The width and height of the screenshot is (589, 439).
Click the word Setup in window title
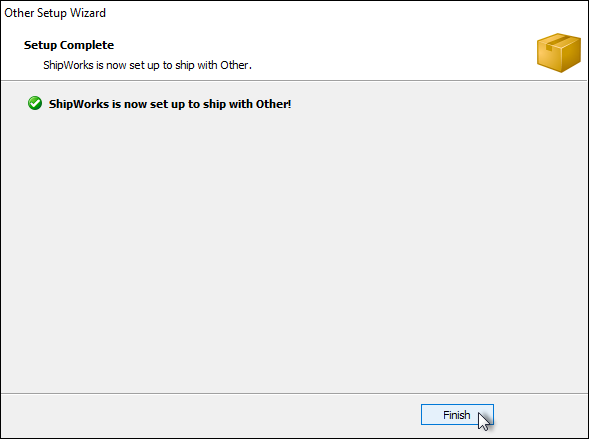coord(52,13)
